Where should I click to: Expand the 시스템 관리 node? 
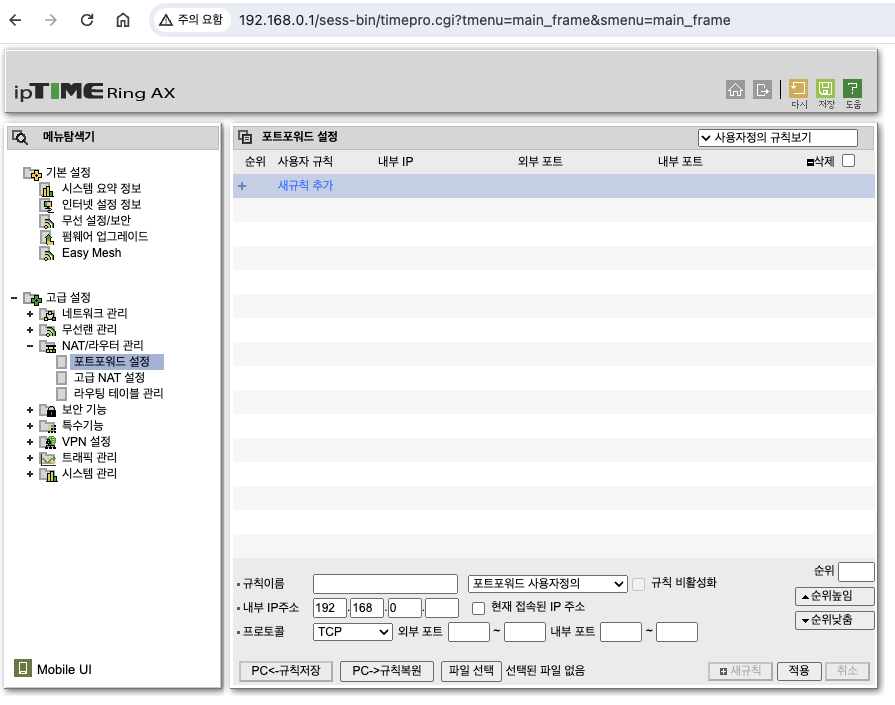[30, 474]
